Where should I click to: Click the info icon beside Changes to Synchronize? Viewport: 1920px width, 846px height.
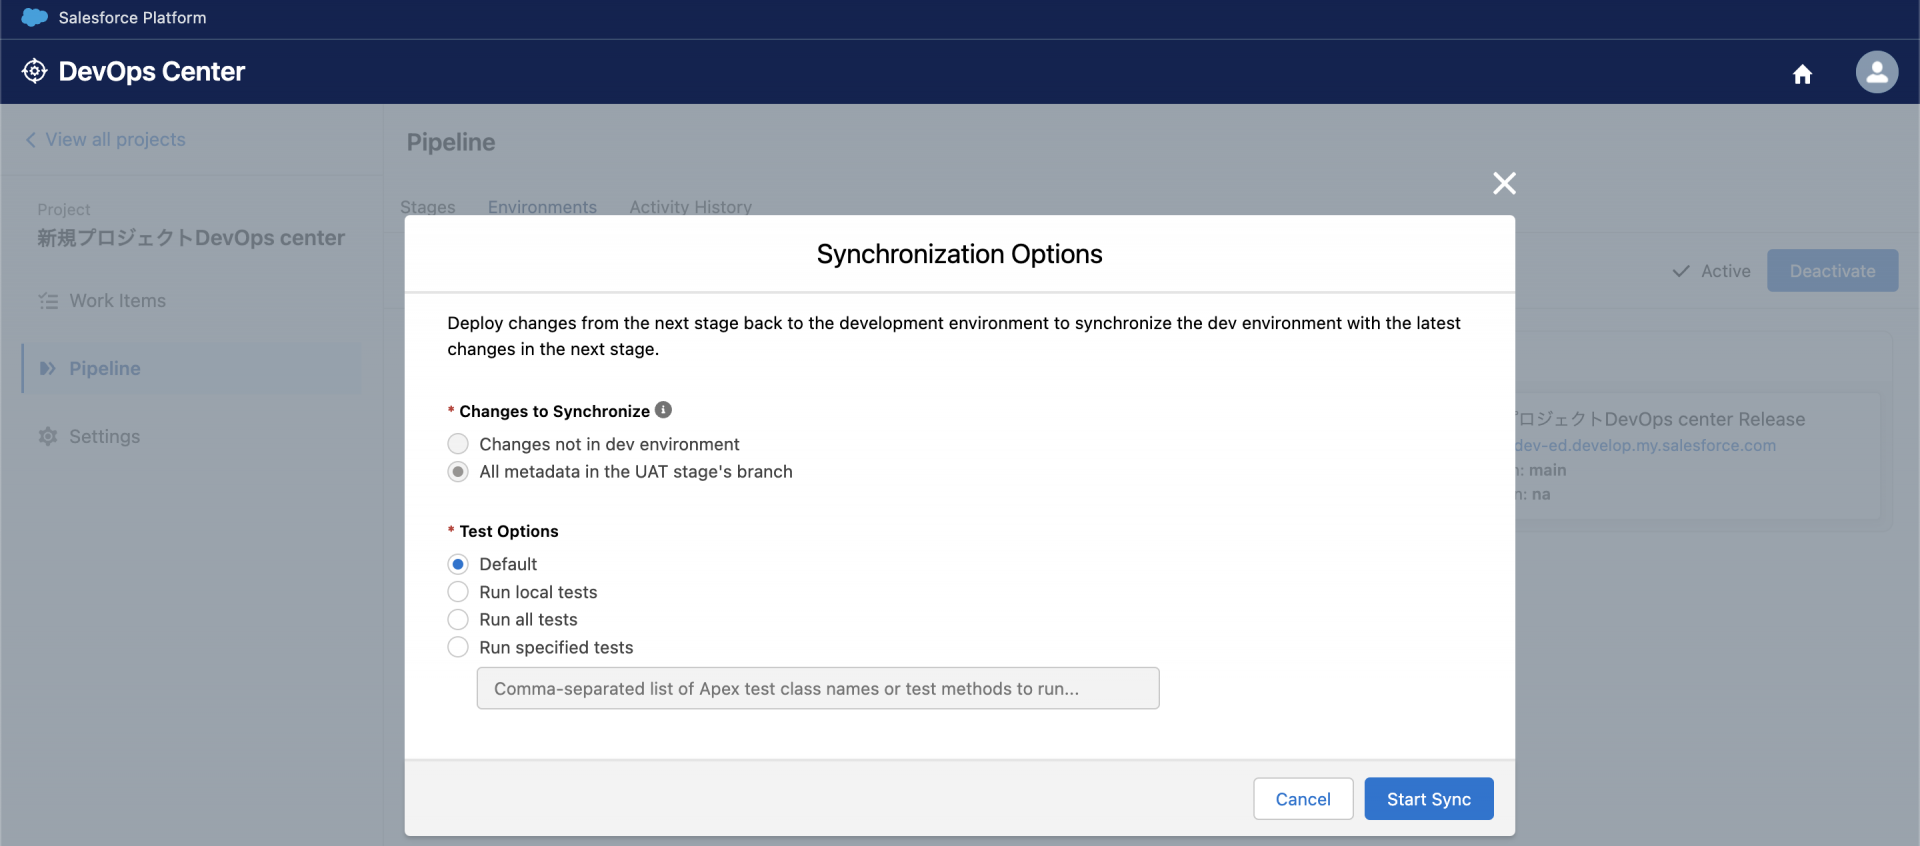[664, 410]
